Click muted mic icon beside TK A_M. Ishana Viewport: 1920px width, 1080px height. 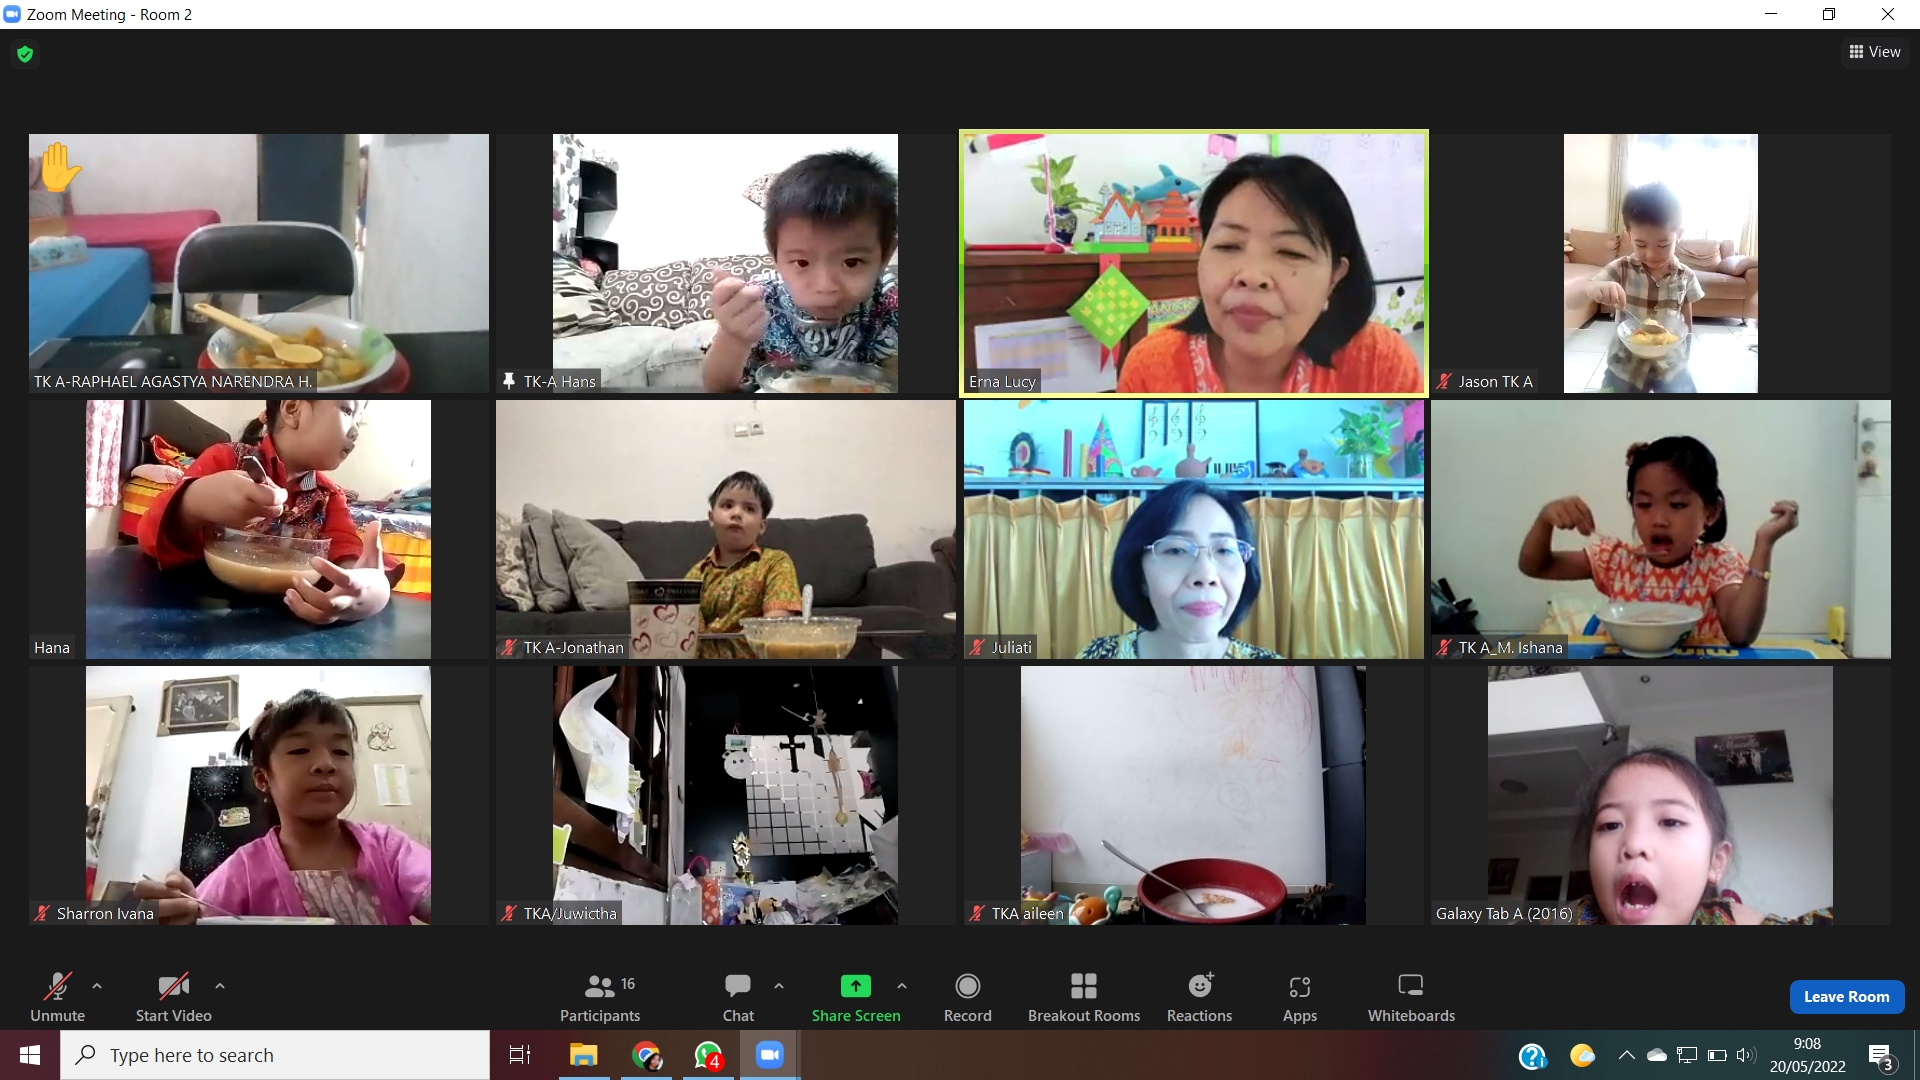pyautogui.click(x=1444, y=647)
